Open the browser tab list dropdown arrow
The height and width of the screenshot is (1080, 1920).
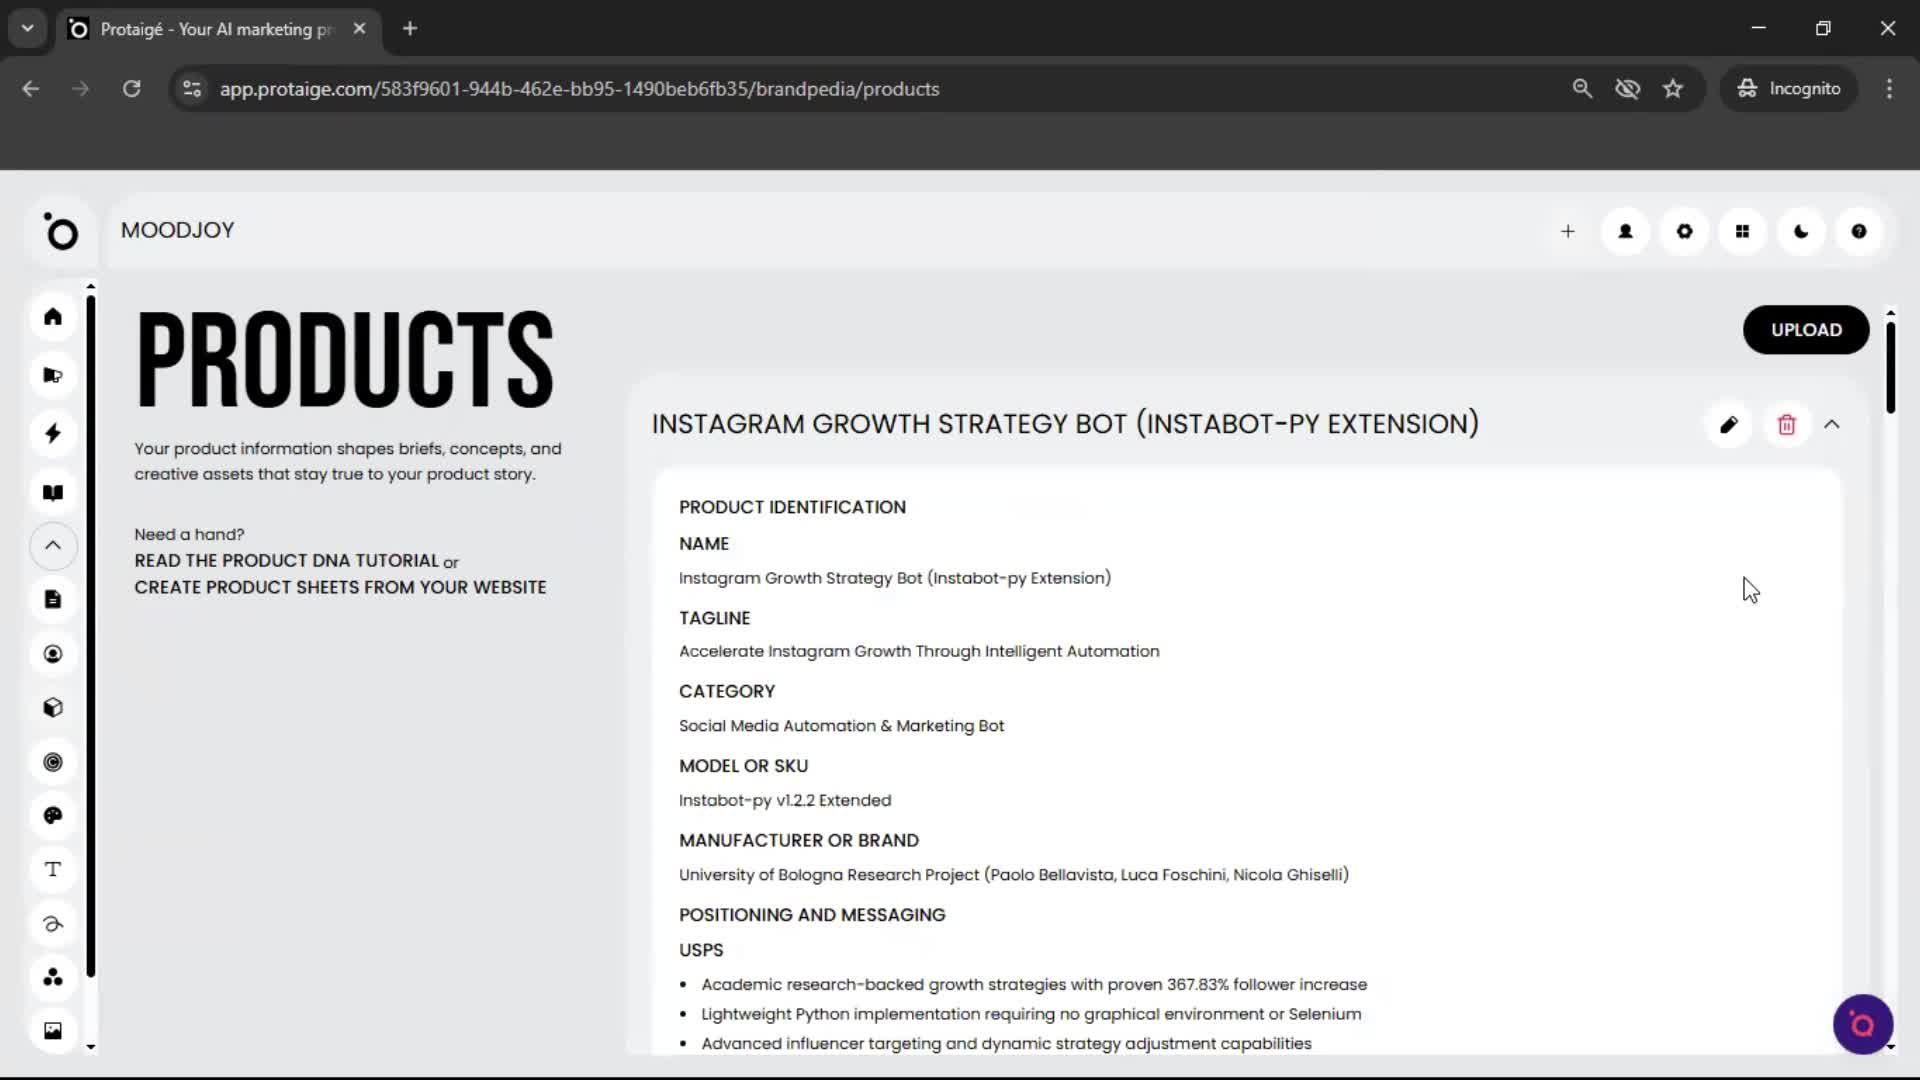coord(27,28)
